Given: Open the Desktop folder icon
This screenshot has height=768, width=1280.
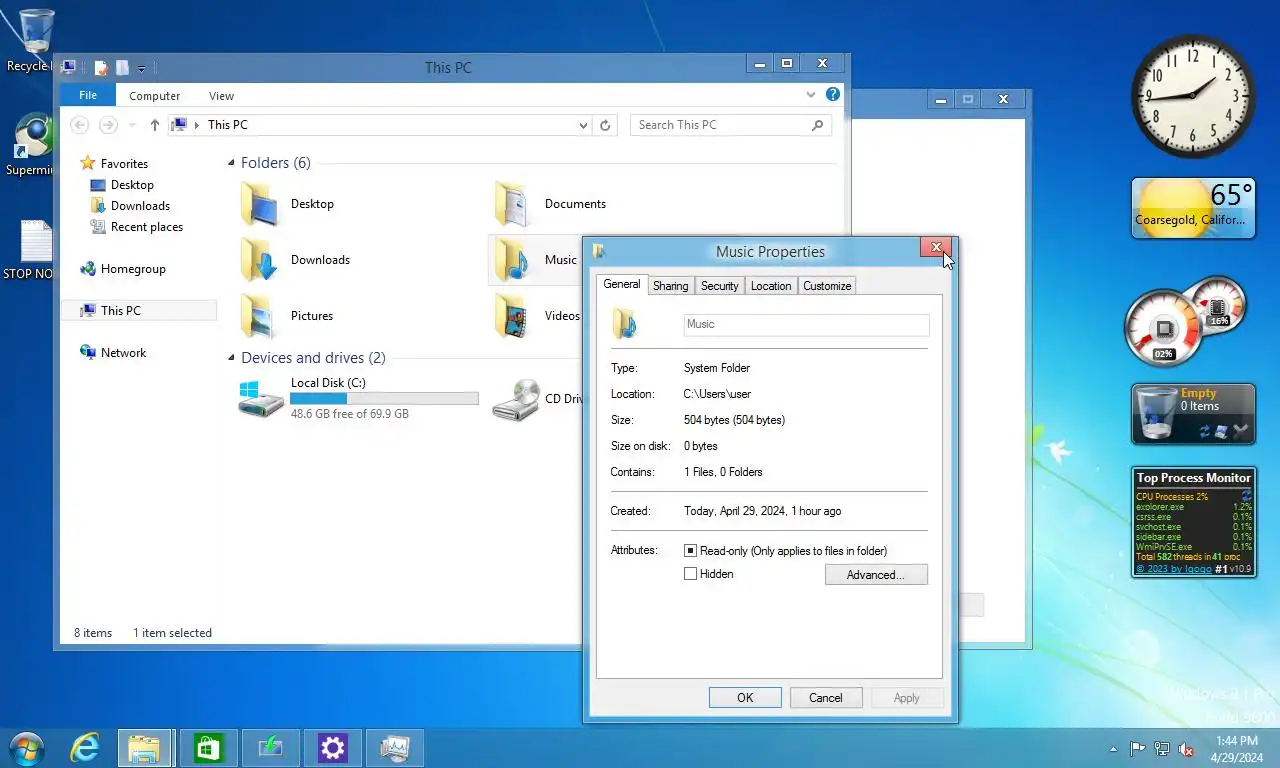Looking at the screenshot, I should 260,204.
